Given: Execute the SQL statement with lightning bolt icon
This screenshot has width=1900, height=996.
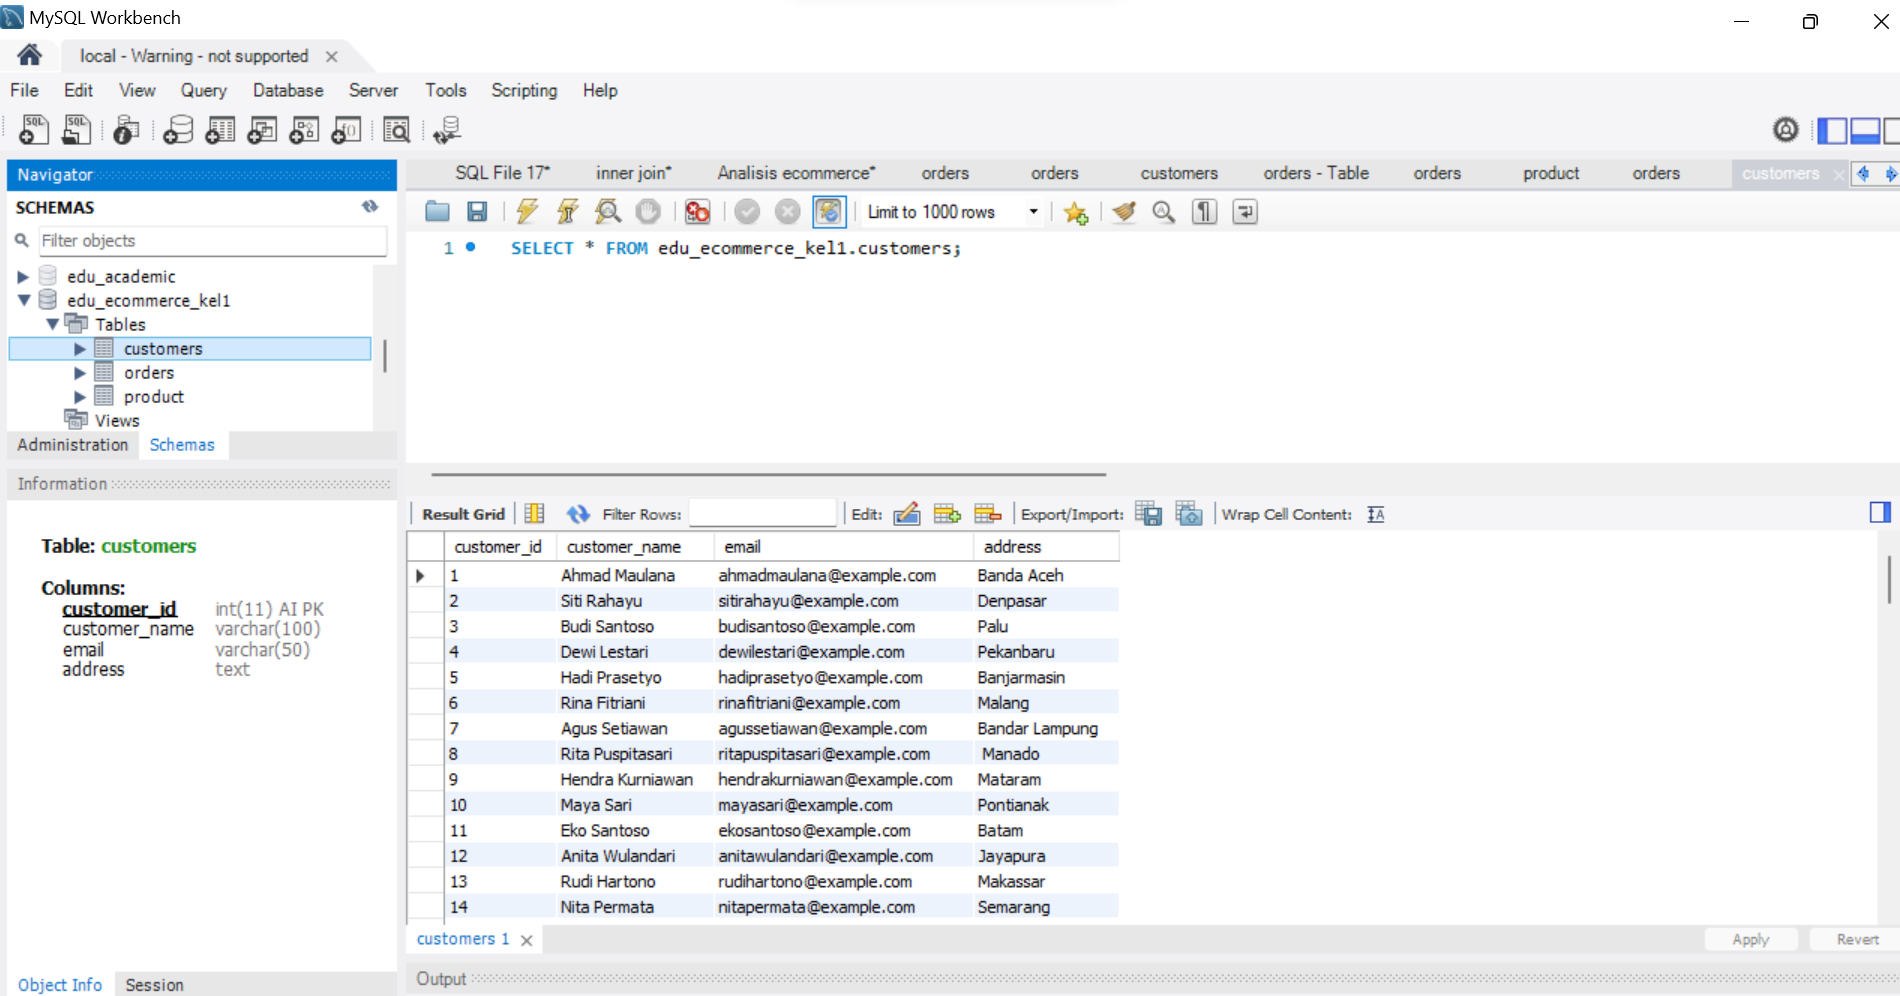Looking at the screenshot, I should pyautogui.click(x=527, y=211).
